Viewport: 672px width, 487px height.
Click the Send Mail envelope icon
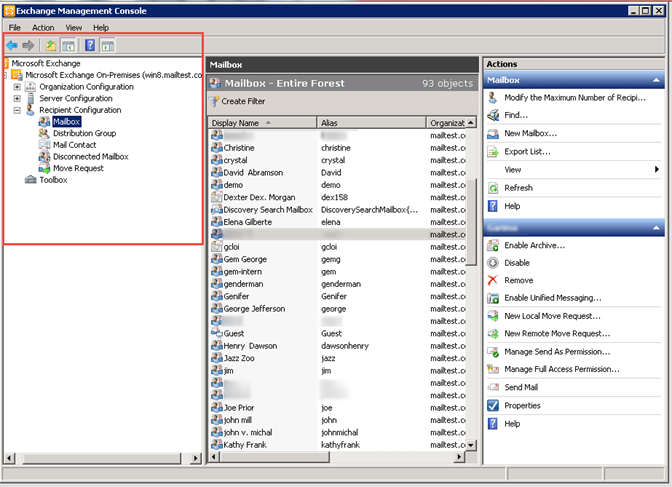(493, 387)
